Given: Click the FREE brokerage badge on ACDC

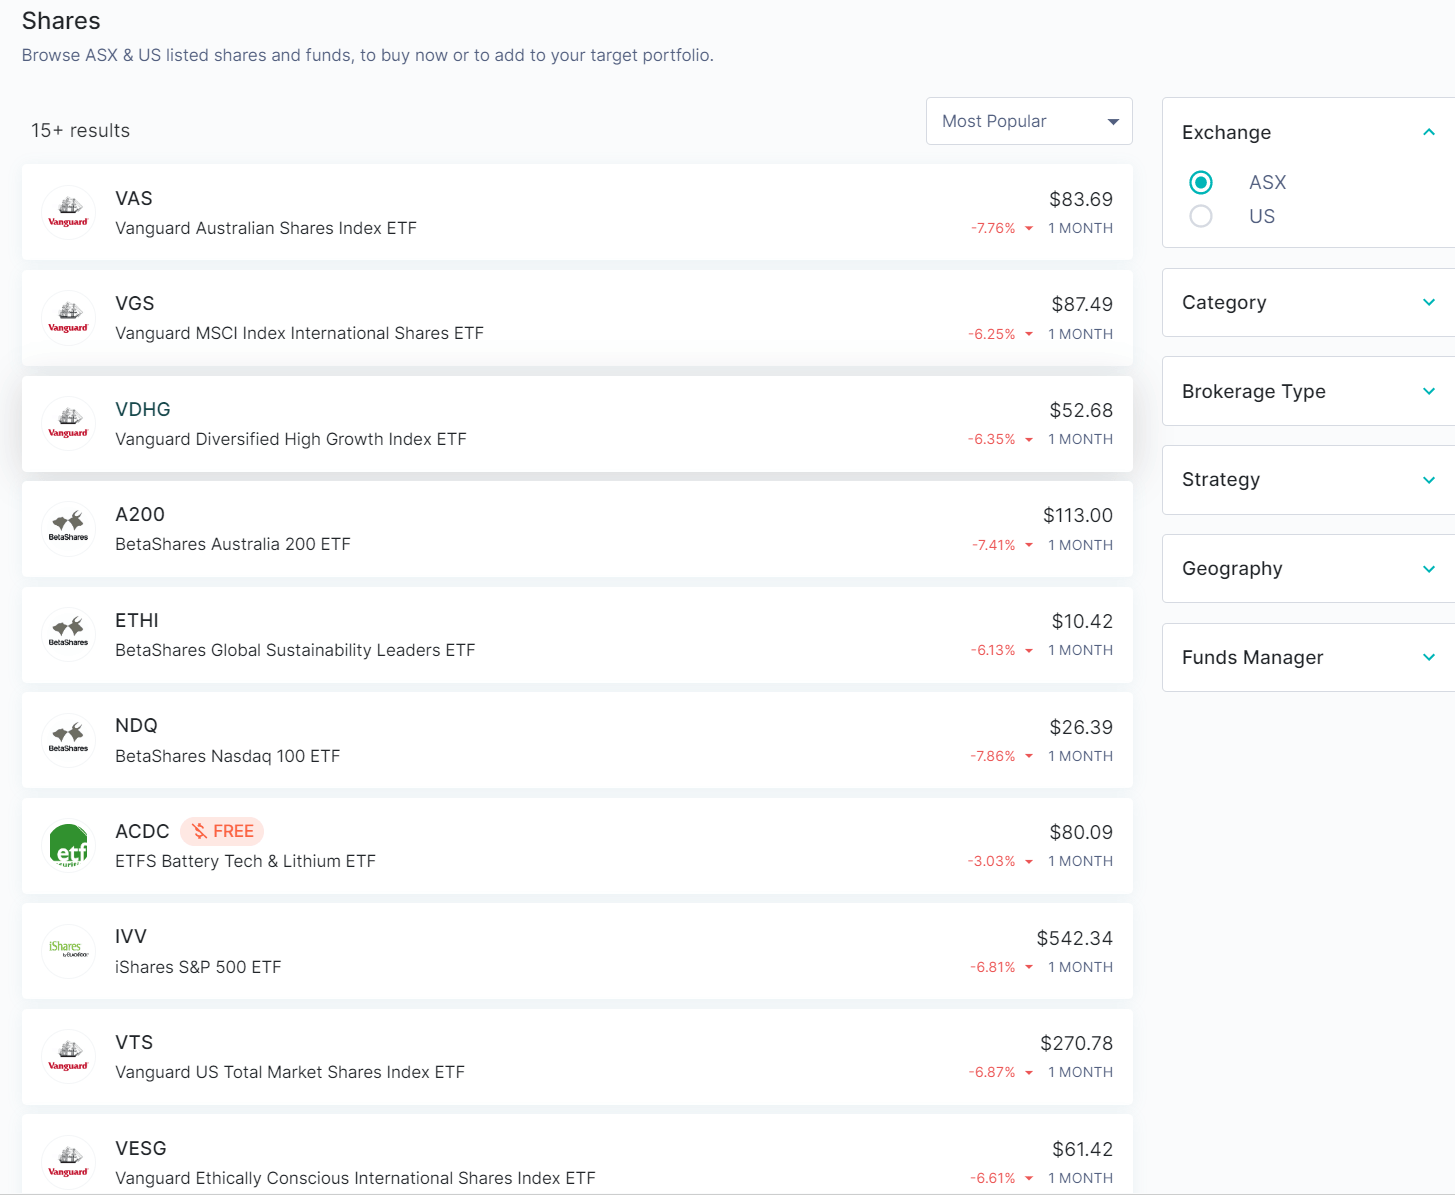Looking at the screenshot, I should 222,831.
